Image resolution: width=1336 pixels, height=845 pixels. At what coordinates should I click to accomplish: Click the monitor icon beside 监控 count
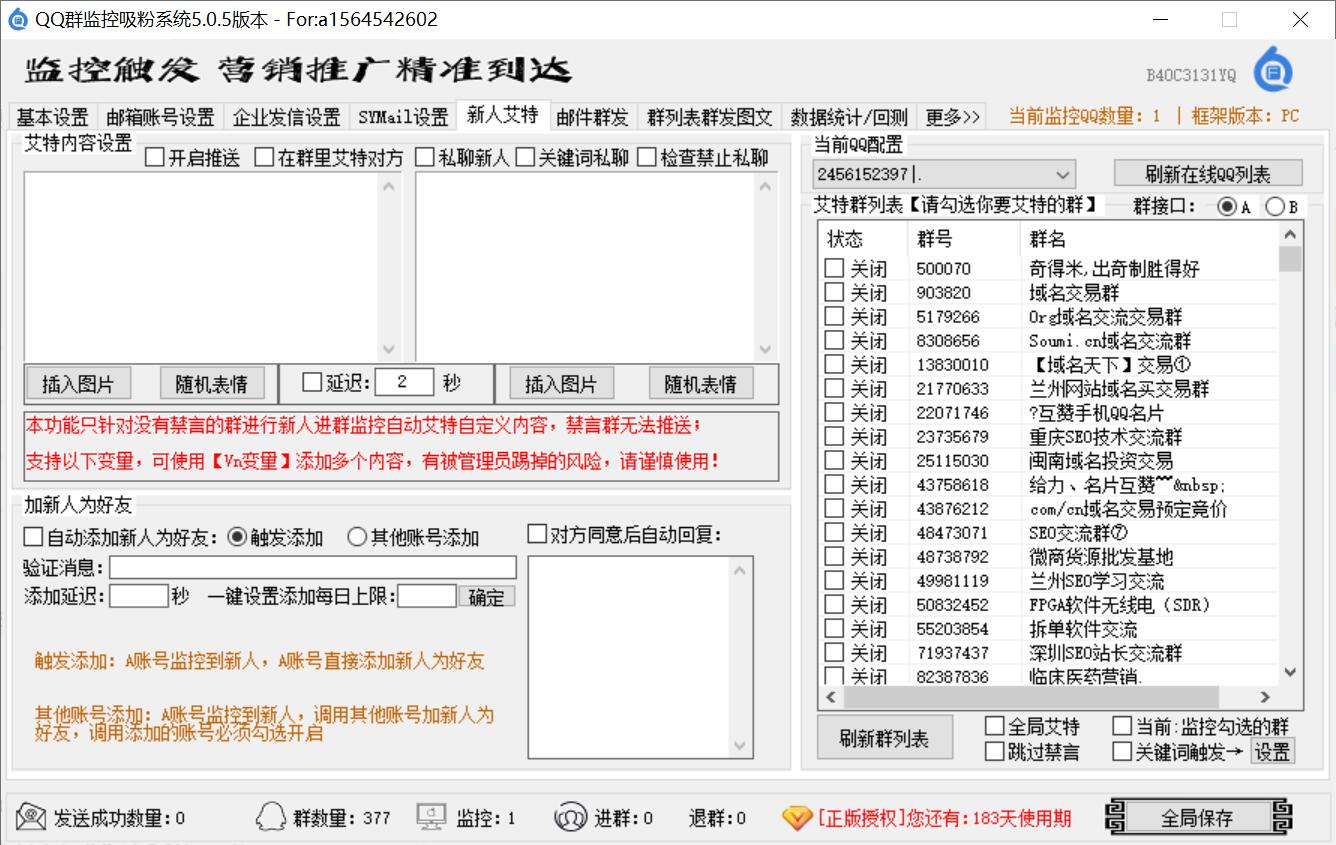[x=431, y=817]
